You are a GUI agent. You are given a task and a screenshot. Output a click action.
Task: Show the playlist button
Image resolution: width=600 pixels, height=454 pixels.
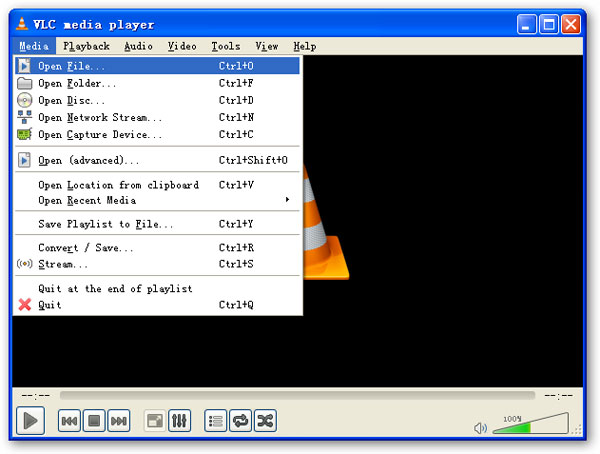click(215, 421)
